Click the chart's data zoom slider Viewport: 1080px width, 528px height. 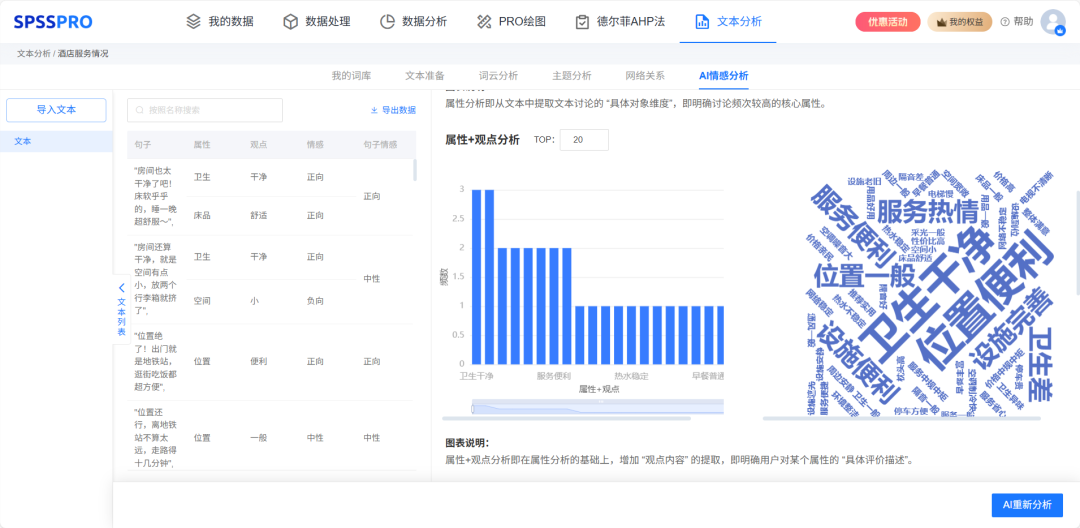[596, 406]
